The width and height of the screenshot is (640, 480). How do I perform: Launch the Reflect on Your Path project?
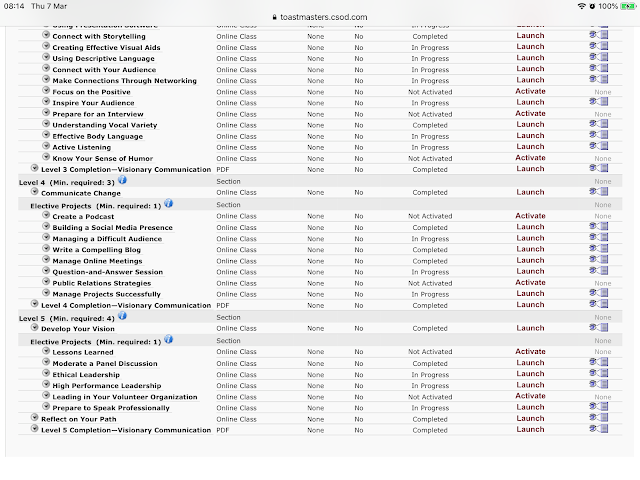pyautogui.click(x=530, y=418)
